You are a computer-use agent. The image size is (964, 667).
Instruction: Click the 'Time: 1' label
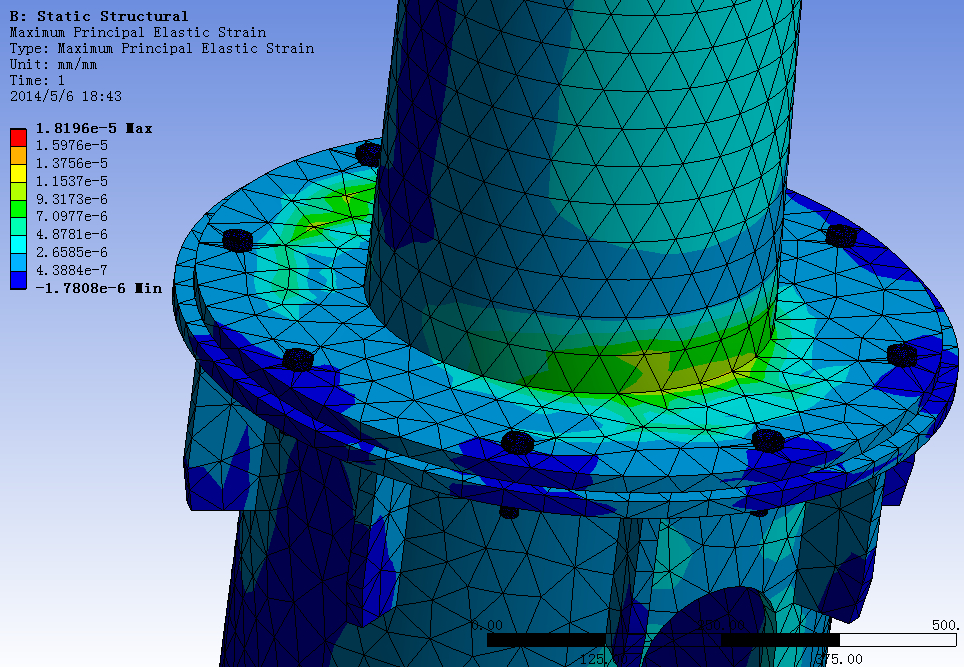pyautogui.click(x=37, y=81)
